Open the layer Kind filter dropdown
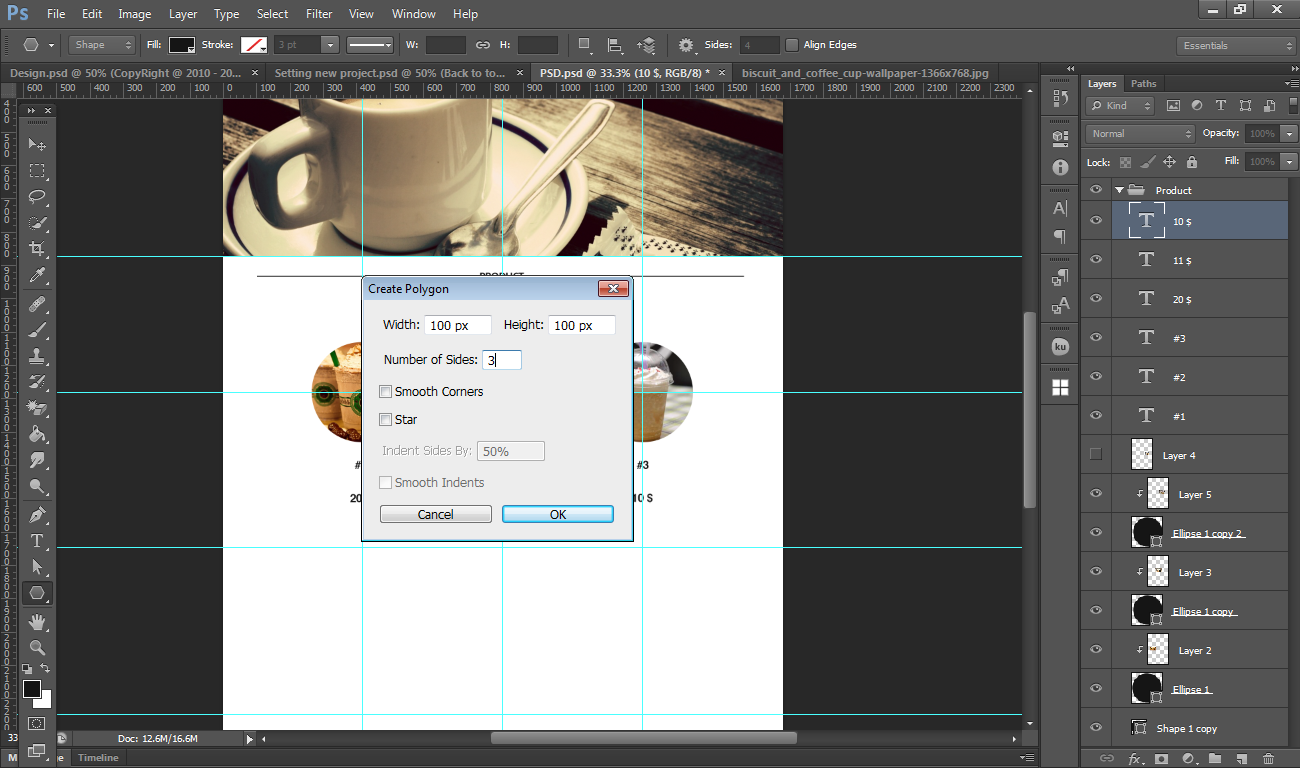Image resolution: width=1300 pixels, height=768 pixels. [1121, 105]
